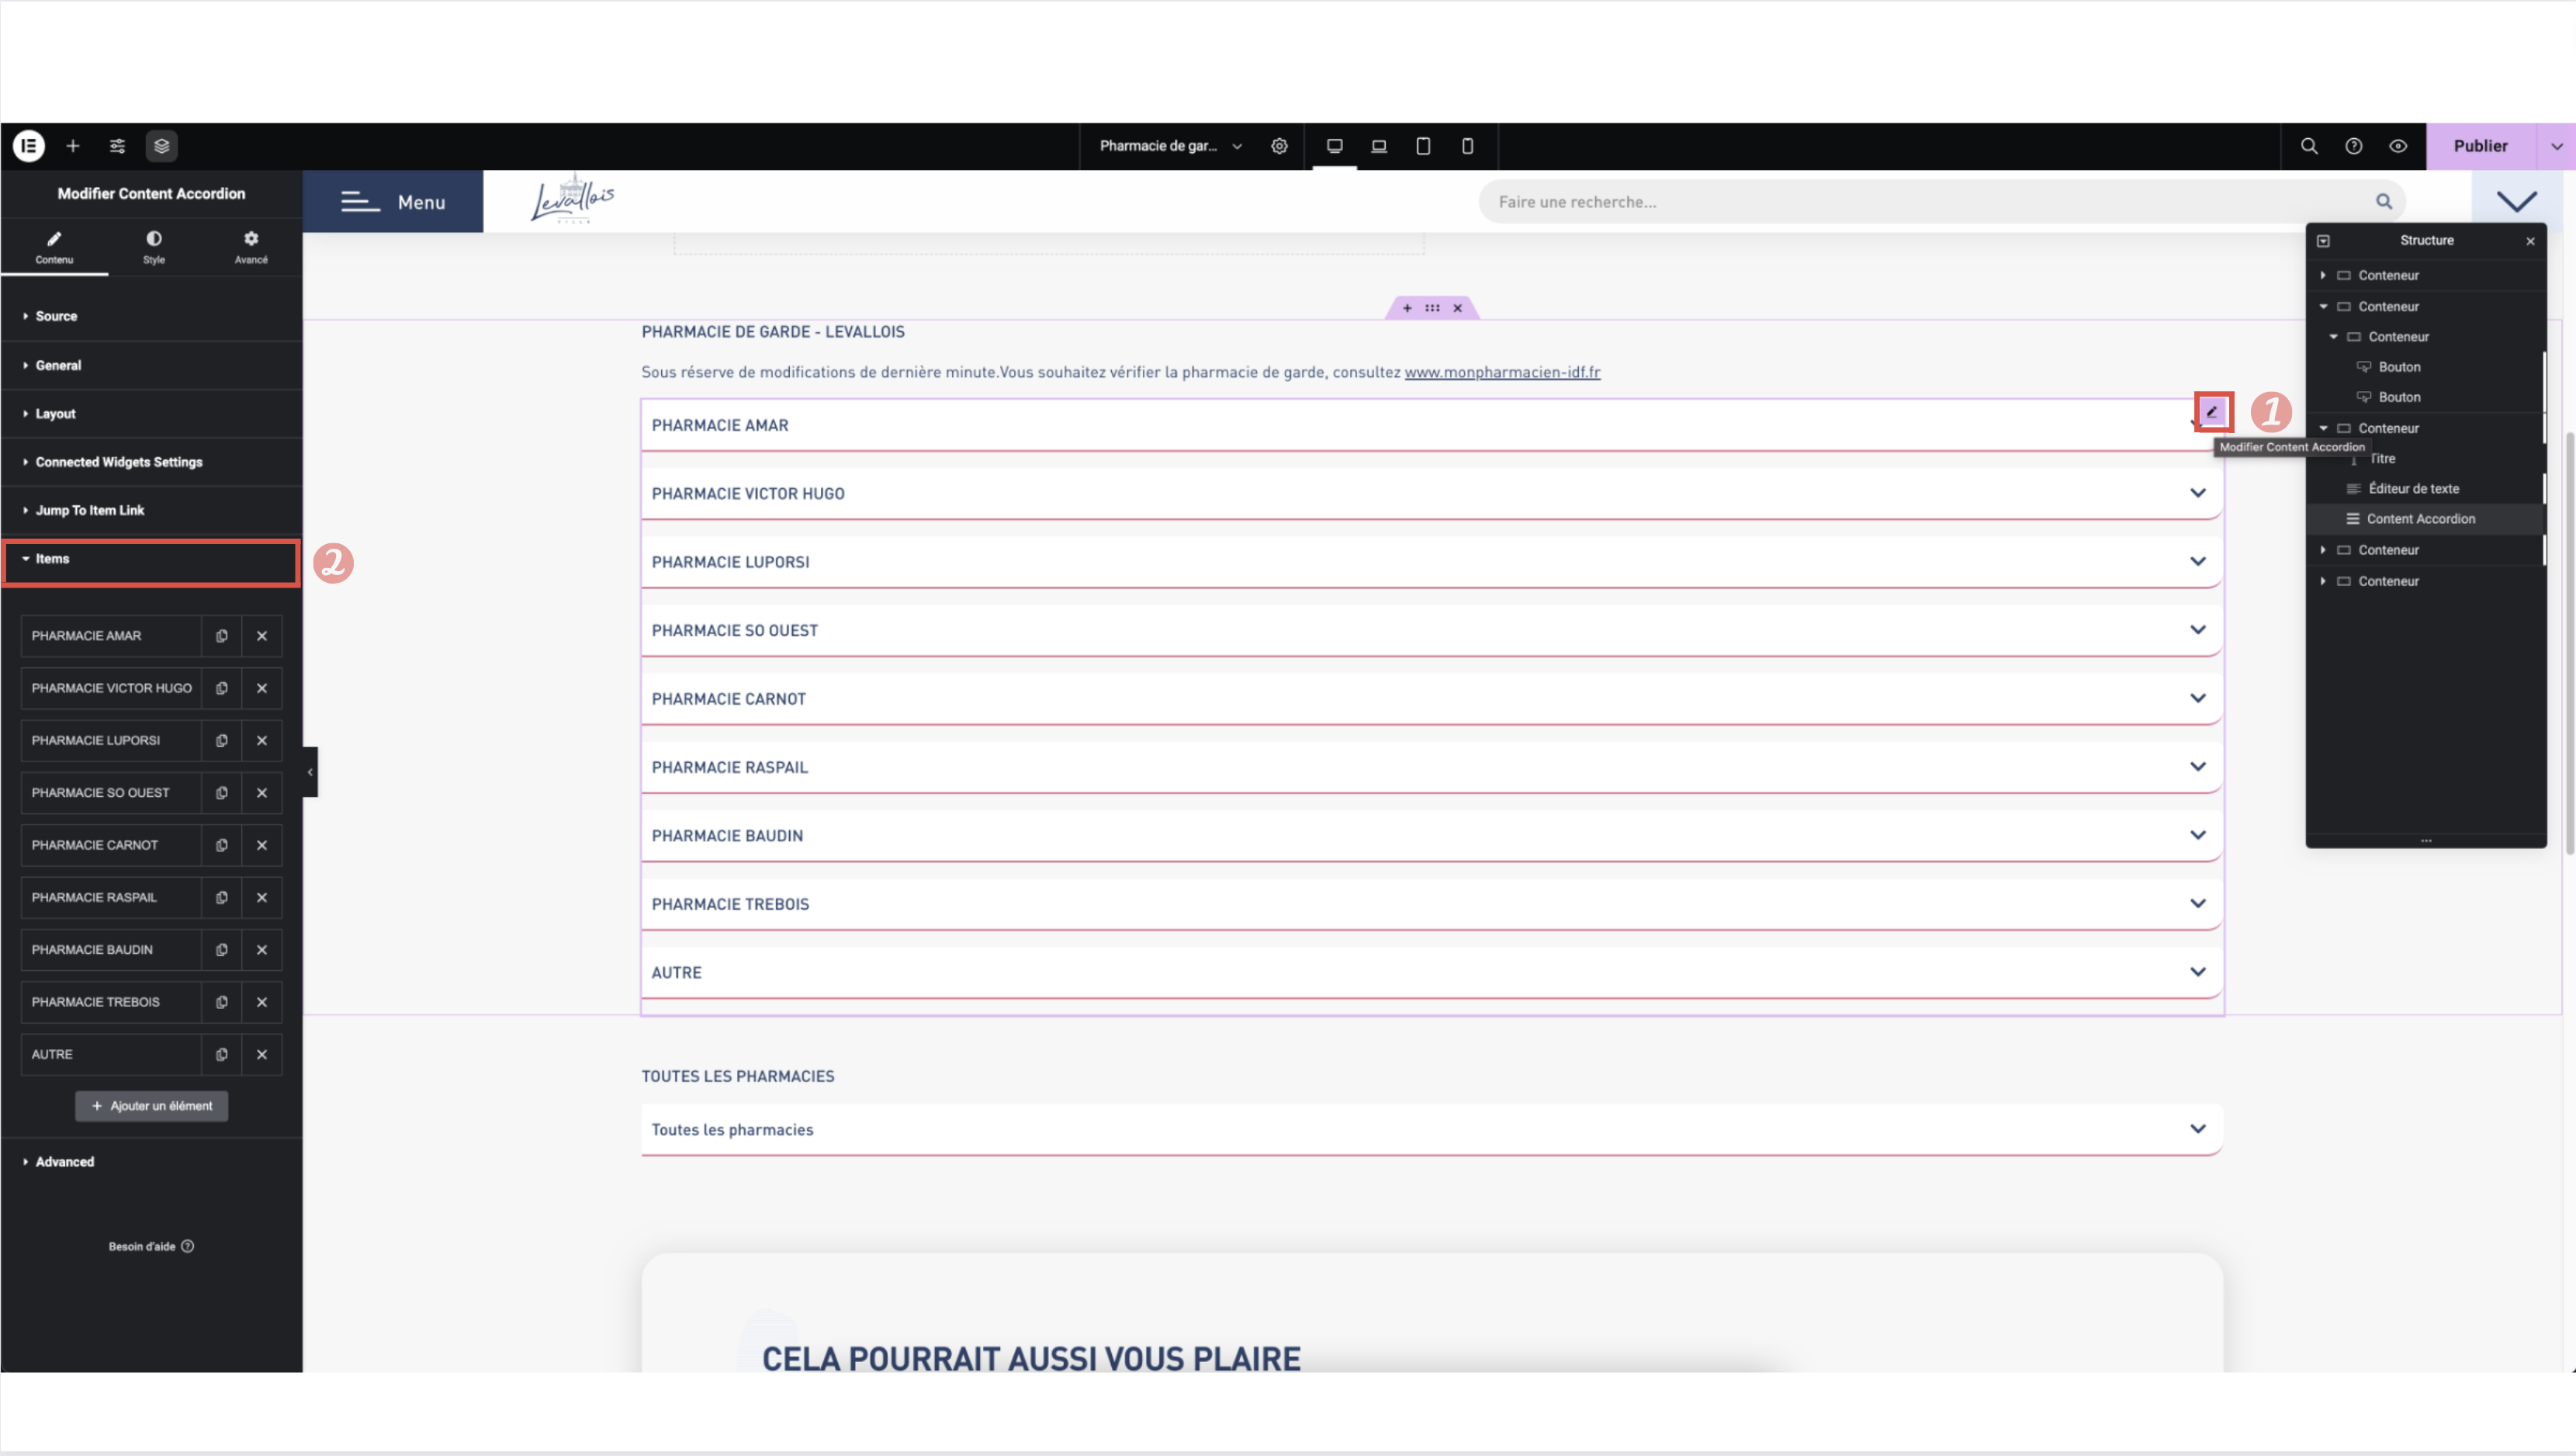Screen dimensions: 2576x1456
Task: Open the add element plus icon
Action: [x=73, y=146]
